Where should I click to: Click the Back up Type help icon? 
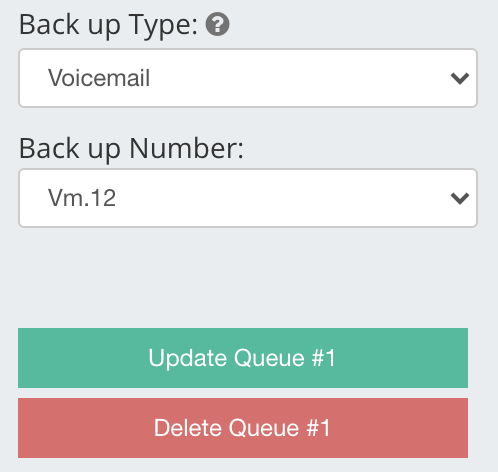coord(217,24)
